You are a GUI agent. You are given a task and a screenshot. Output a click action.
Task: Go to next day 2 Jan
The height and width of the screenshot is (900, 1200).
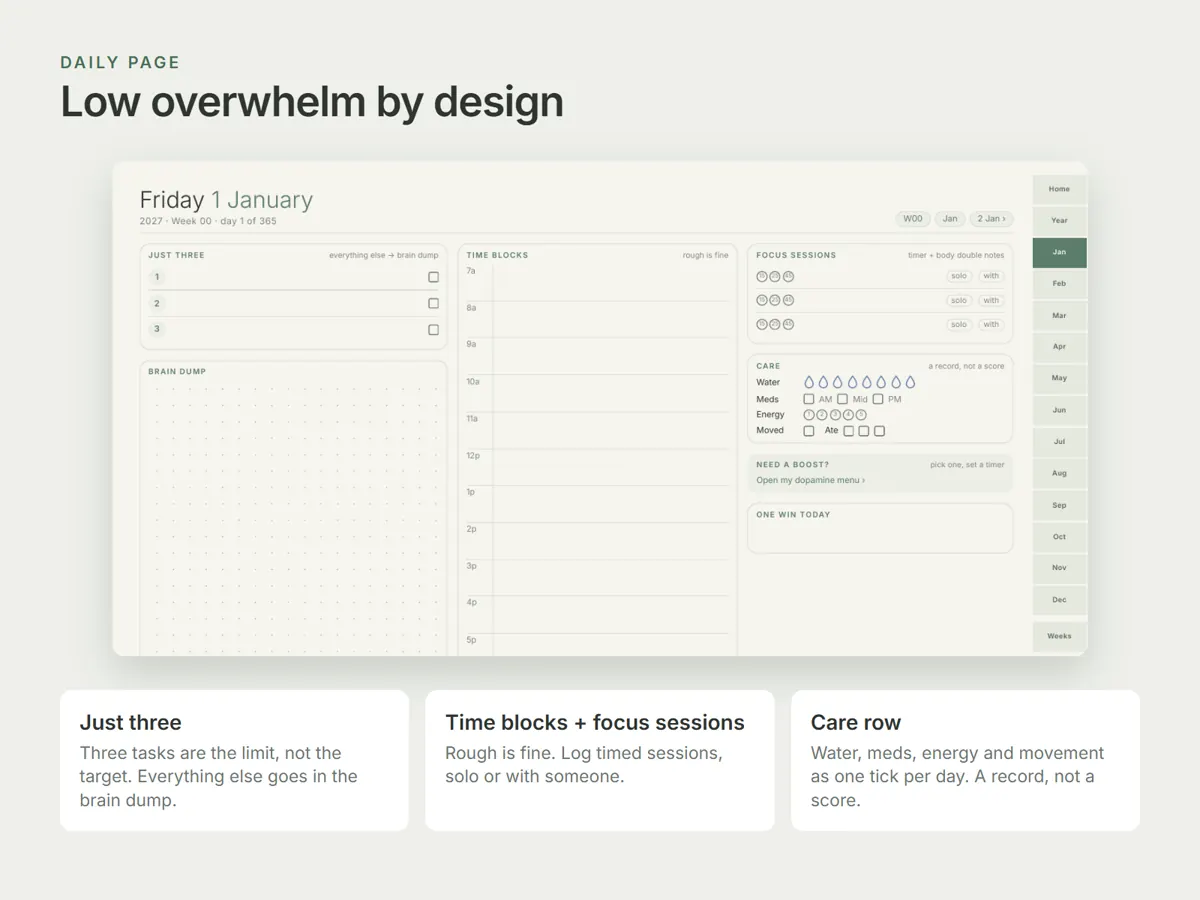tap(991, 219)
